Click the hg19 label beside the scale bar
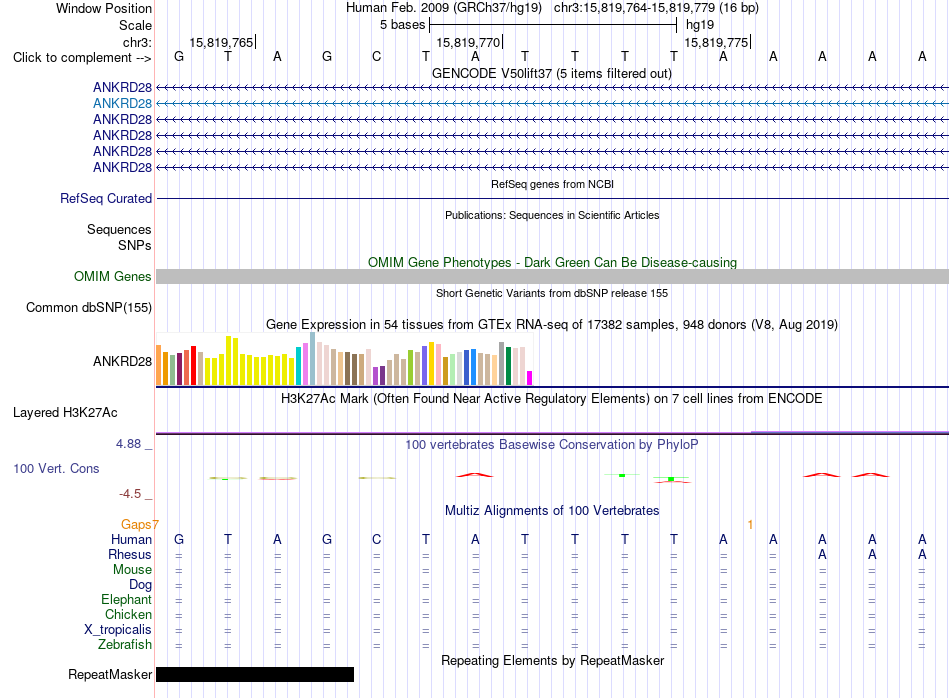950x698 pixels. pos(700,25)
